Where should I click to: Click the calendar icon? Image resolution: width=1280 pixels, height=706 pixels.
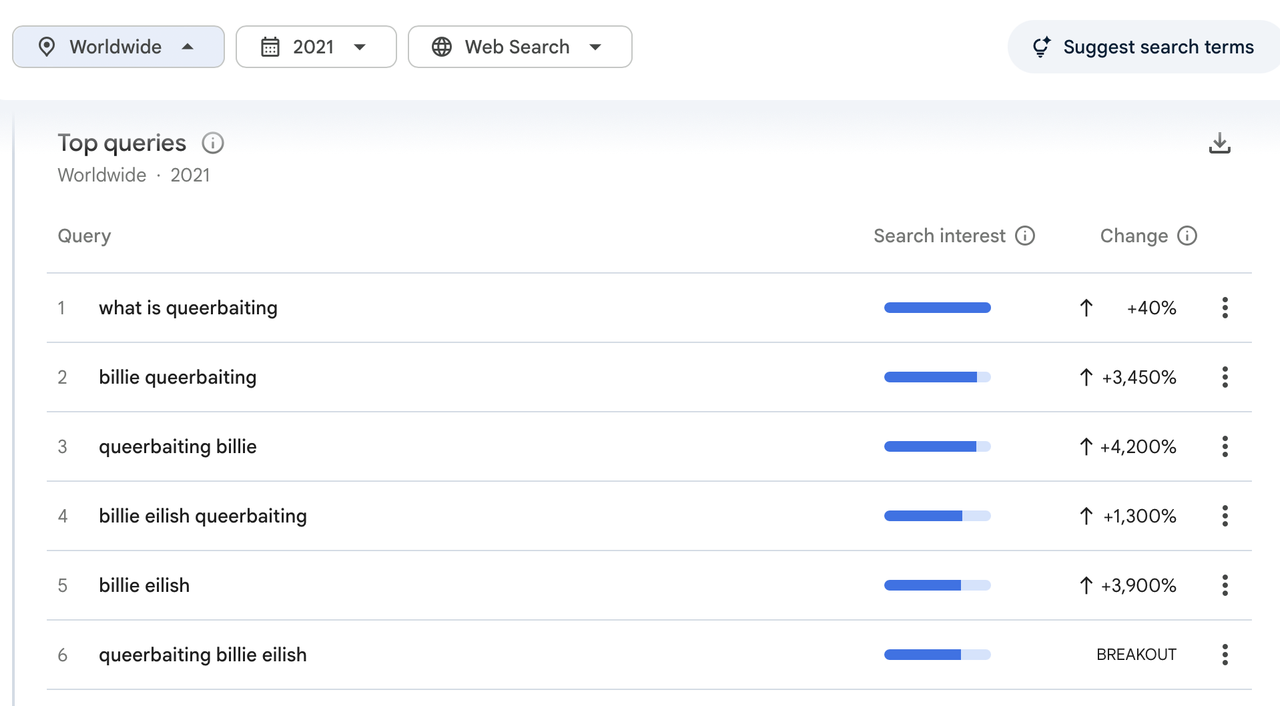(270, 47)
